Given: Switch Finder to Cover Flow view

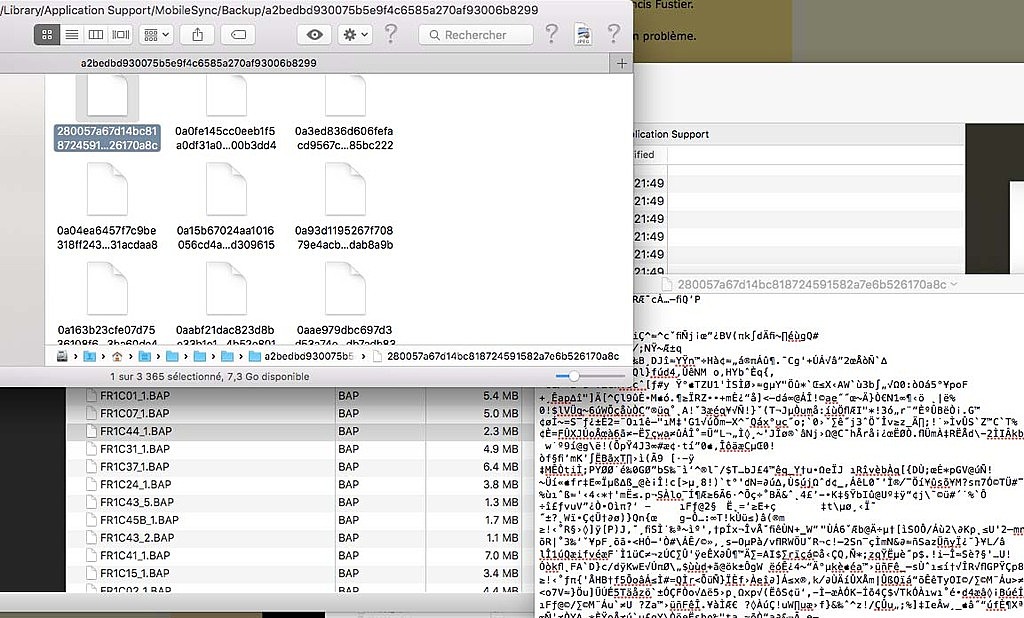Looking at the screenshot, I should click(x=121, y=35).
